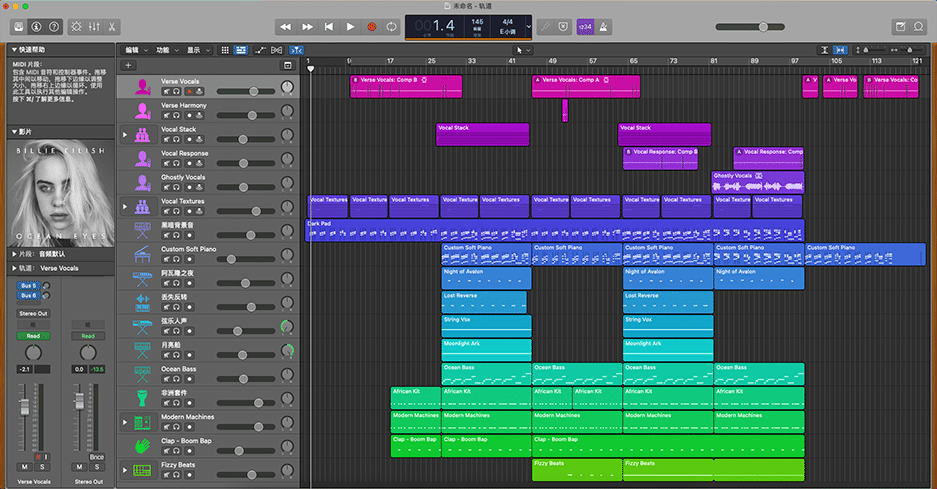The width and height of the screenshot is (937, 489).
Task: Click the Ocean Bass track volume slider
Action: (x=245, y=379)
